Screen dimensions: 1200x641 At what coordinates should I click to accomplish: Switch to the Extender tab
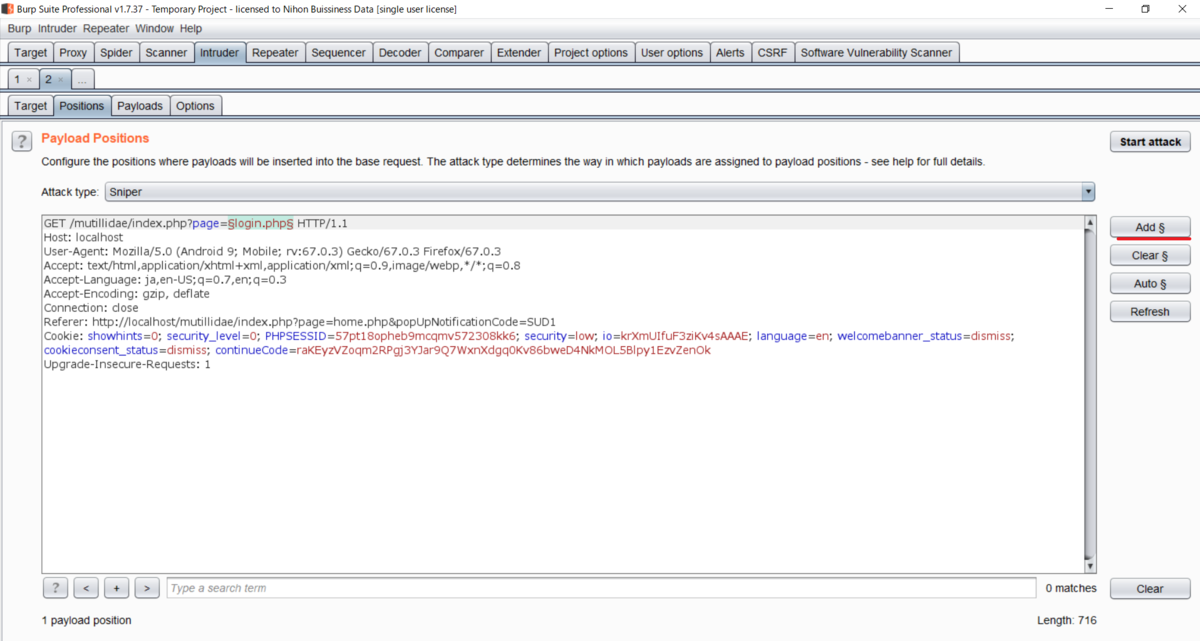[519, 53]
